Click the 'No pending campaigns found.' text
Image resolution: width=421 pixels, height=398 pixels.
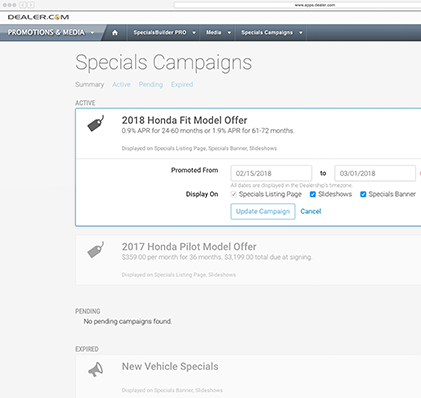128,321
